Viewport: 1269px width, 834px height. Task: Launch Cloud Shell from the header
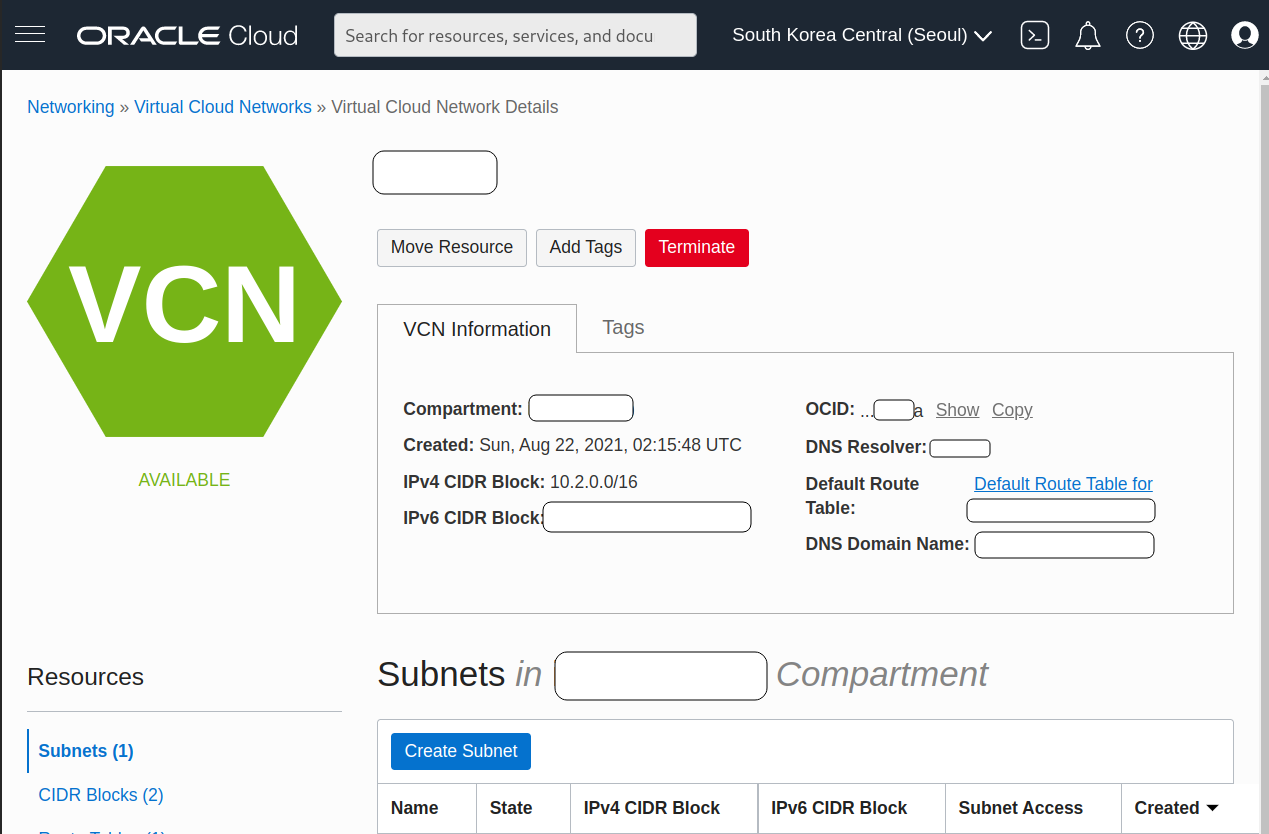pyautogui.click(x=1034, y=35)
